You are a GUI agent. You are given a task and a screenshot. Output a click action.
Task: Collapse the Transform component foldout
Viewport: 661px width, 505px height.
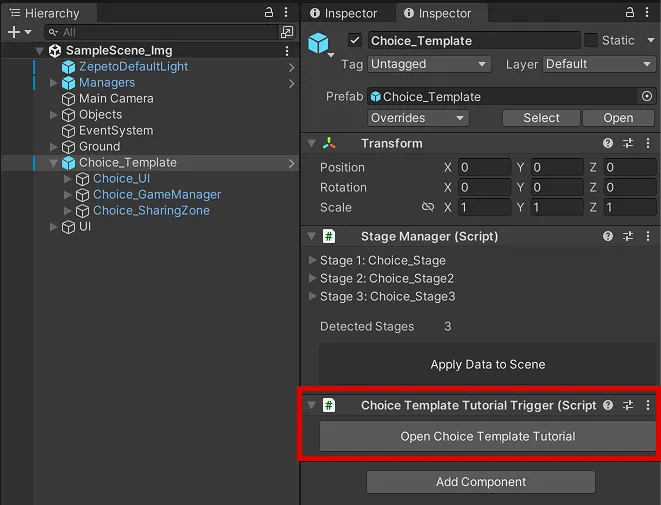coord(312,144)
